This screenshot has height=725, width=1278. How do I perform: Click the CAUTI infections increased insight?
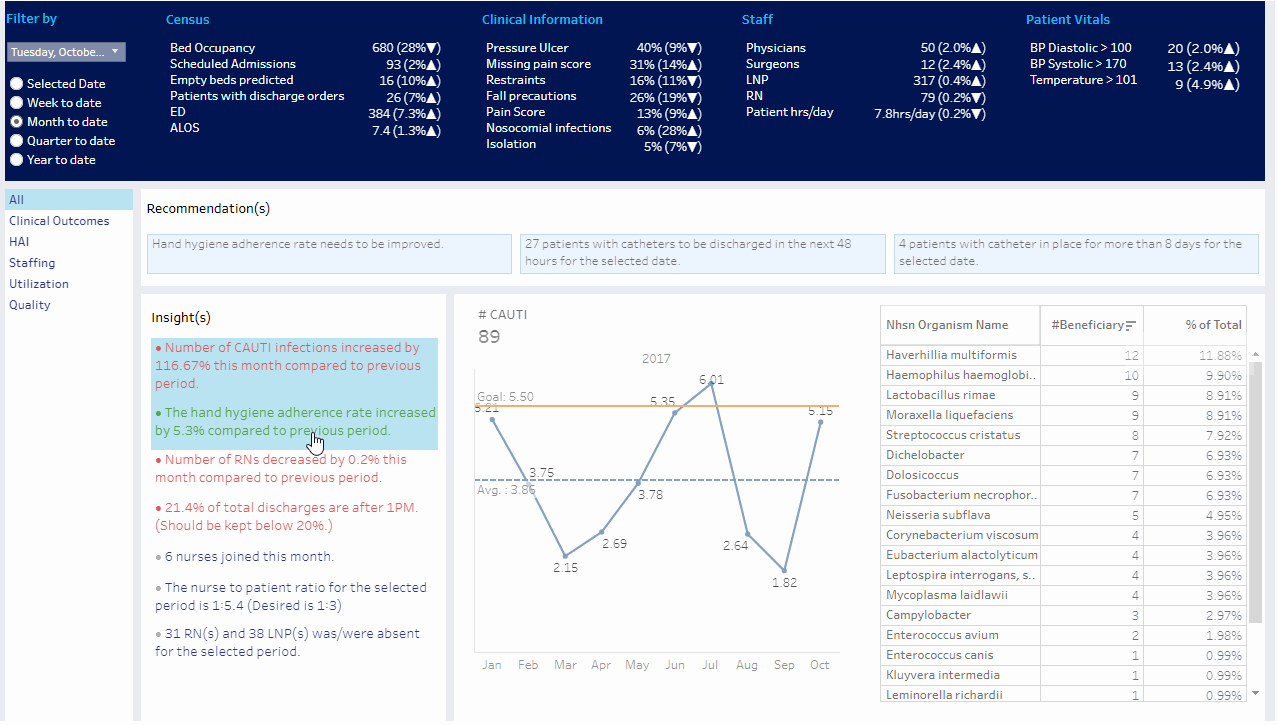tap(292, 366)
